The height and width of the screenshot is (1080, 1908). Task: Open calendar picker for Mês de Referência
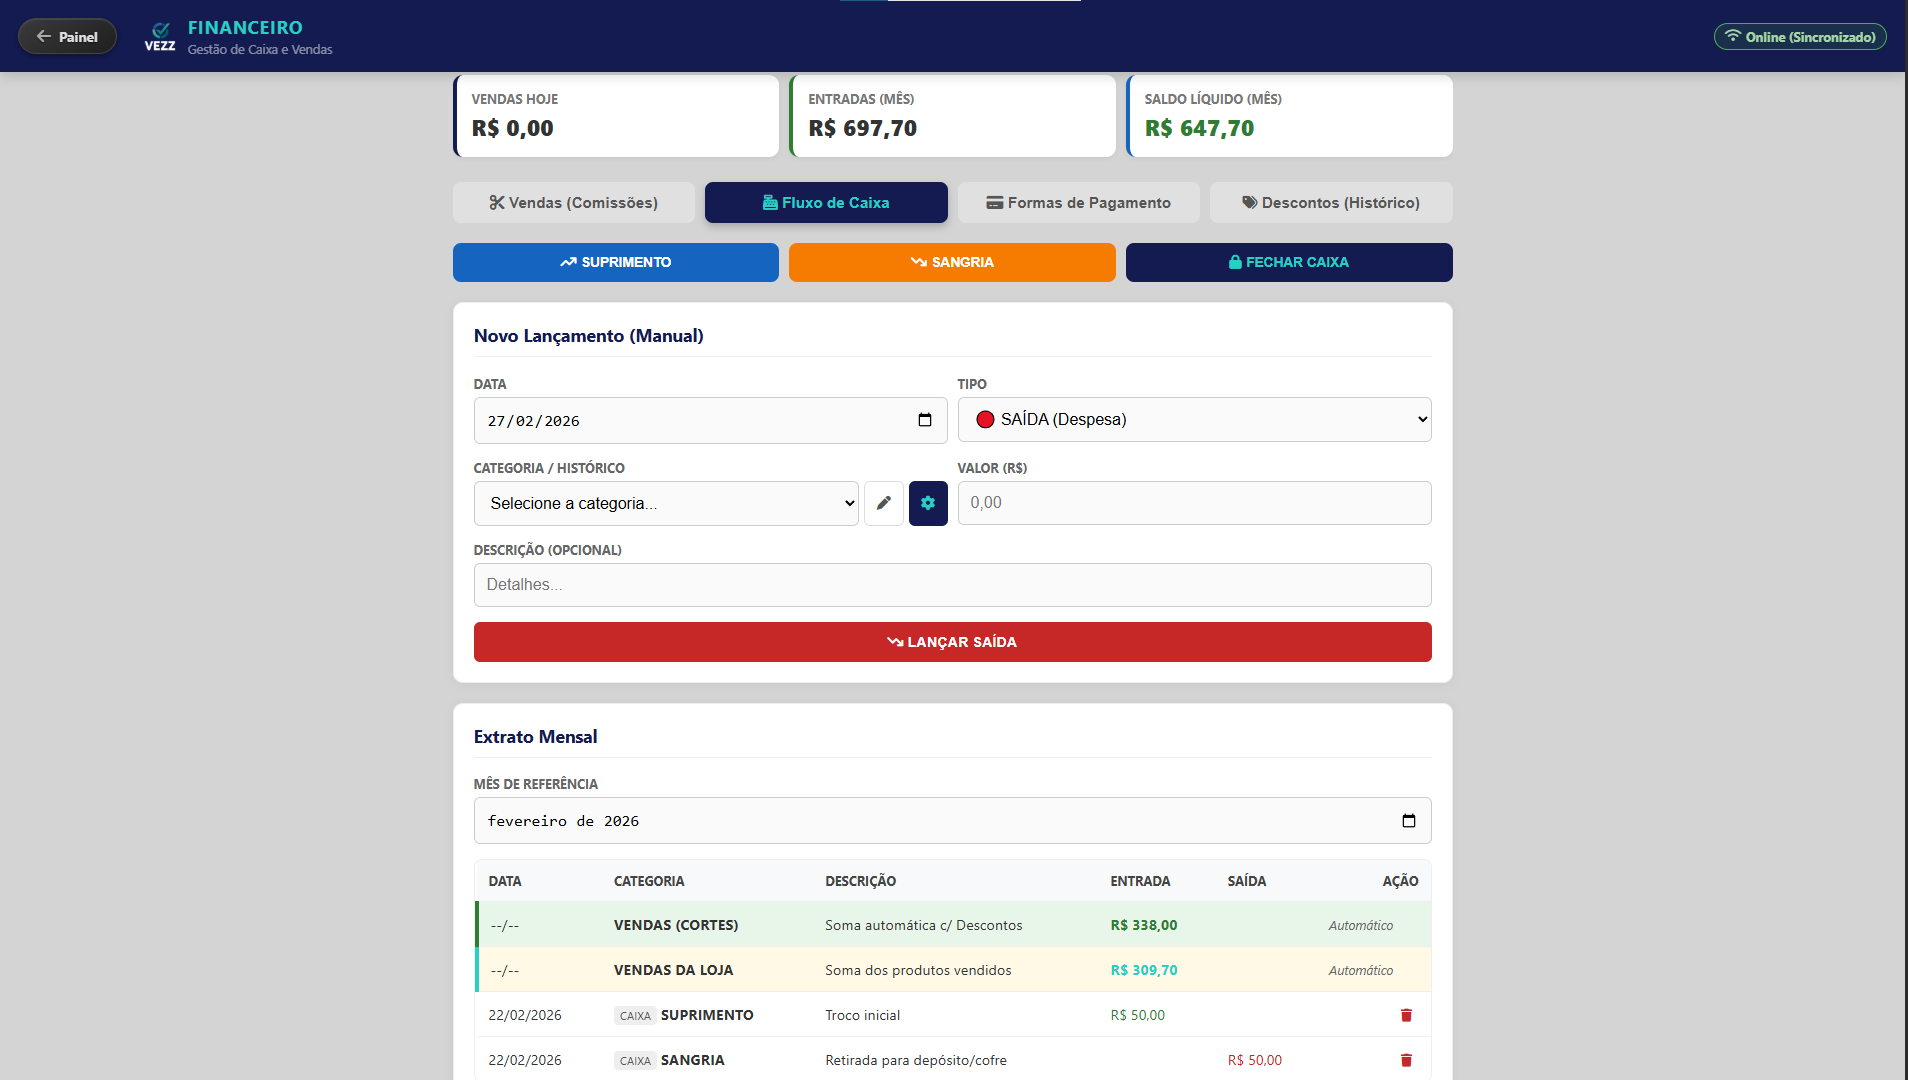(1409, 821)
